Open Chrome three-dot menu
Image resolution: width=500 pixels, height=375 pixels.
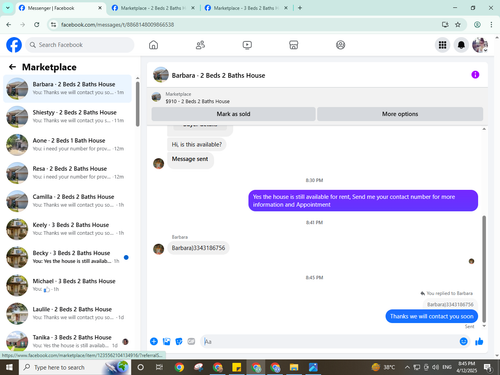[491, 25]
